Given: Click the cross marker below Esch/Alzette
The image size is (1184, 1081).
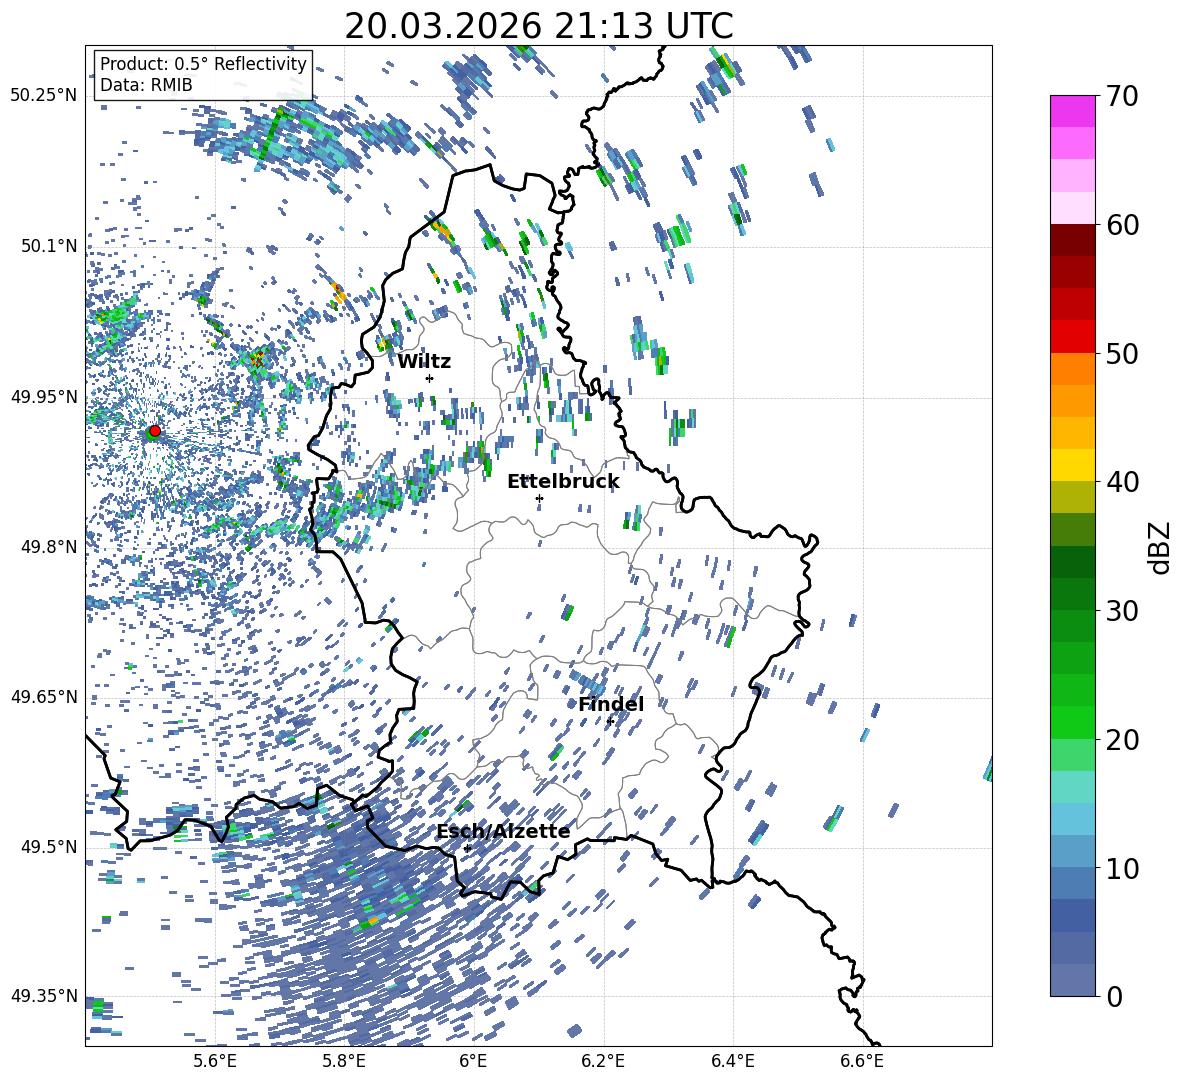Looking at the screenshot, I should (467, 848).
